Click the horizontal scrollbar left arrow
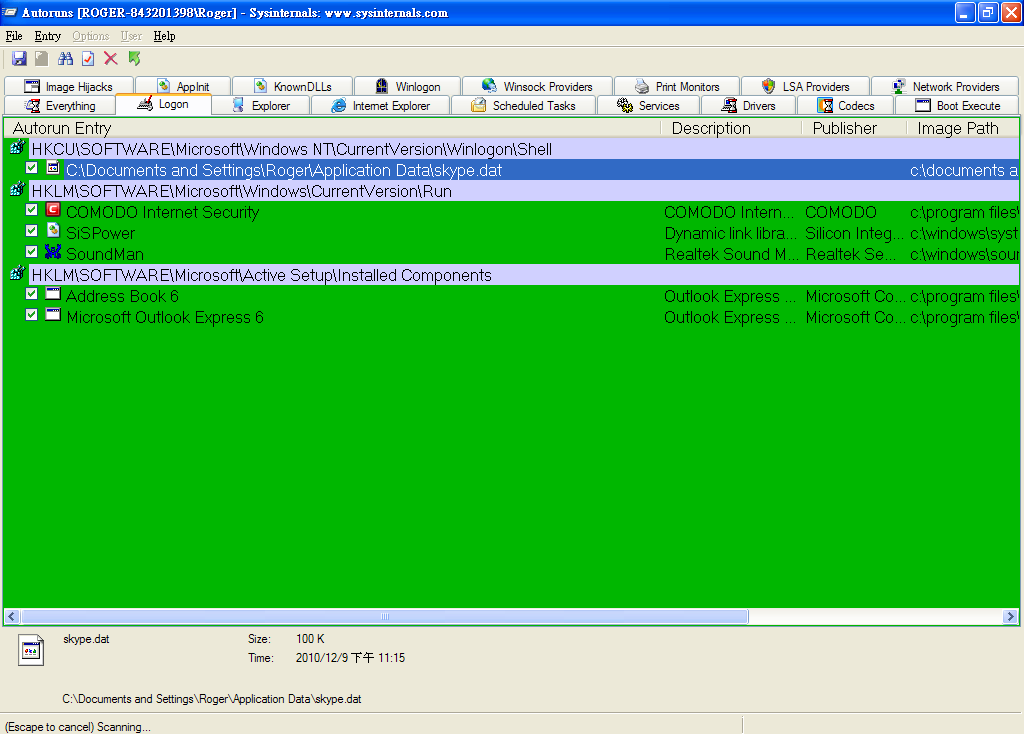This screenshot has width=1024, height=734. tap(12, 616)
